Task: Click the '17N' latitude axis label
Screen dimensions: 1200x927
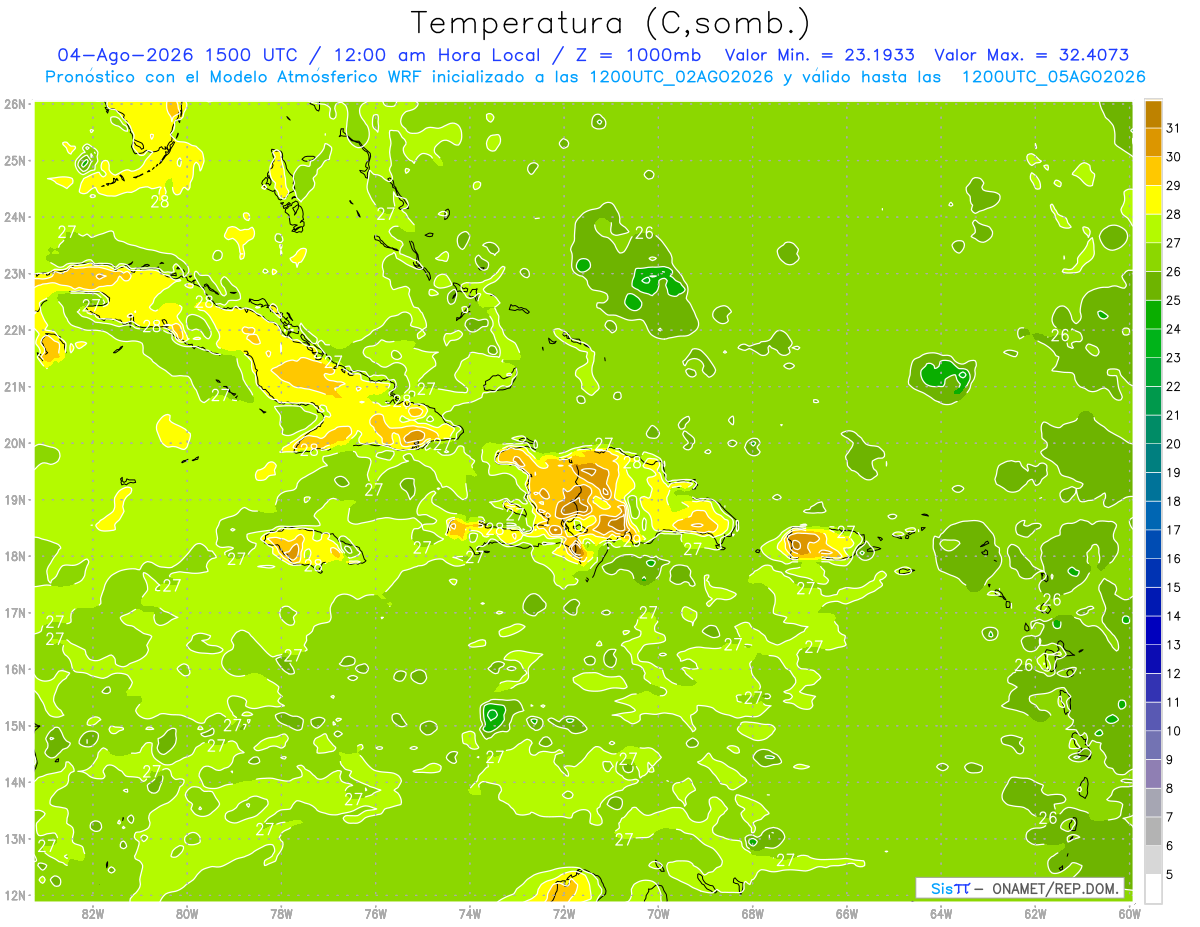Action: click(15, 613)
